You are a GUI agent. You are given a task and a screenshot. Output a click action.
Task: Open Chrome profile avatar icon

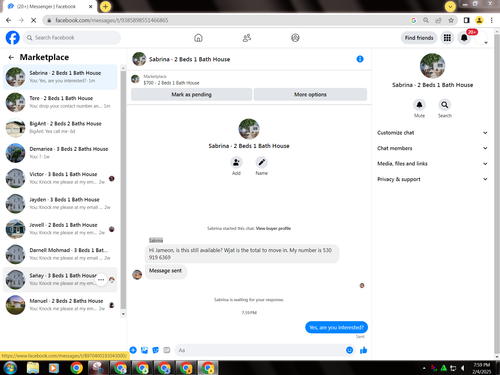point(479,20)
